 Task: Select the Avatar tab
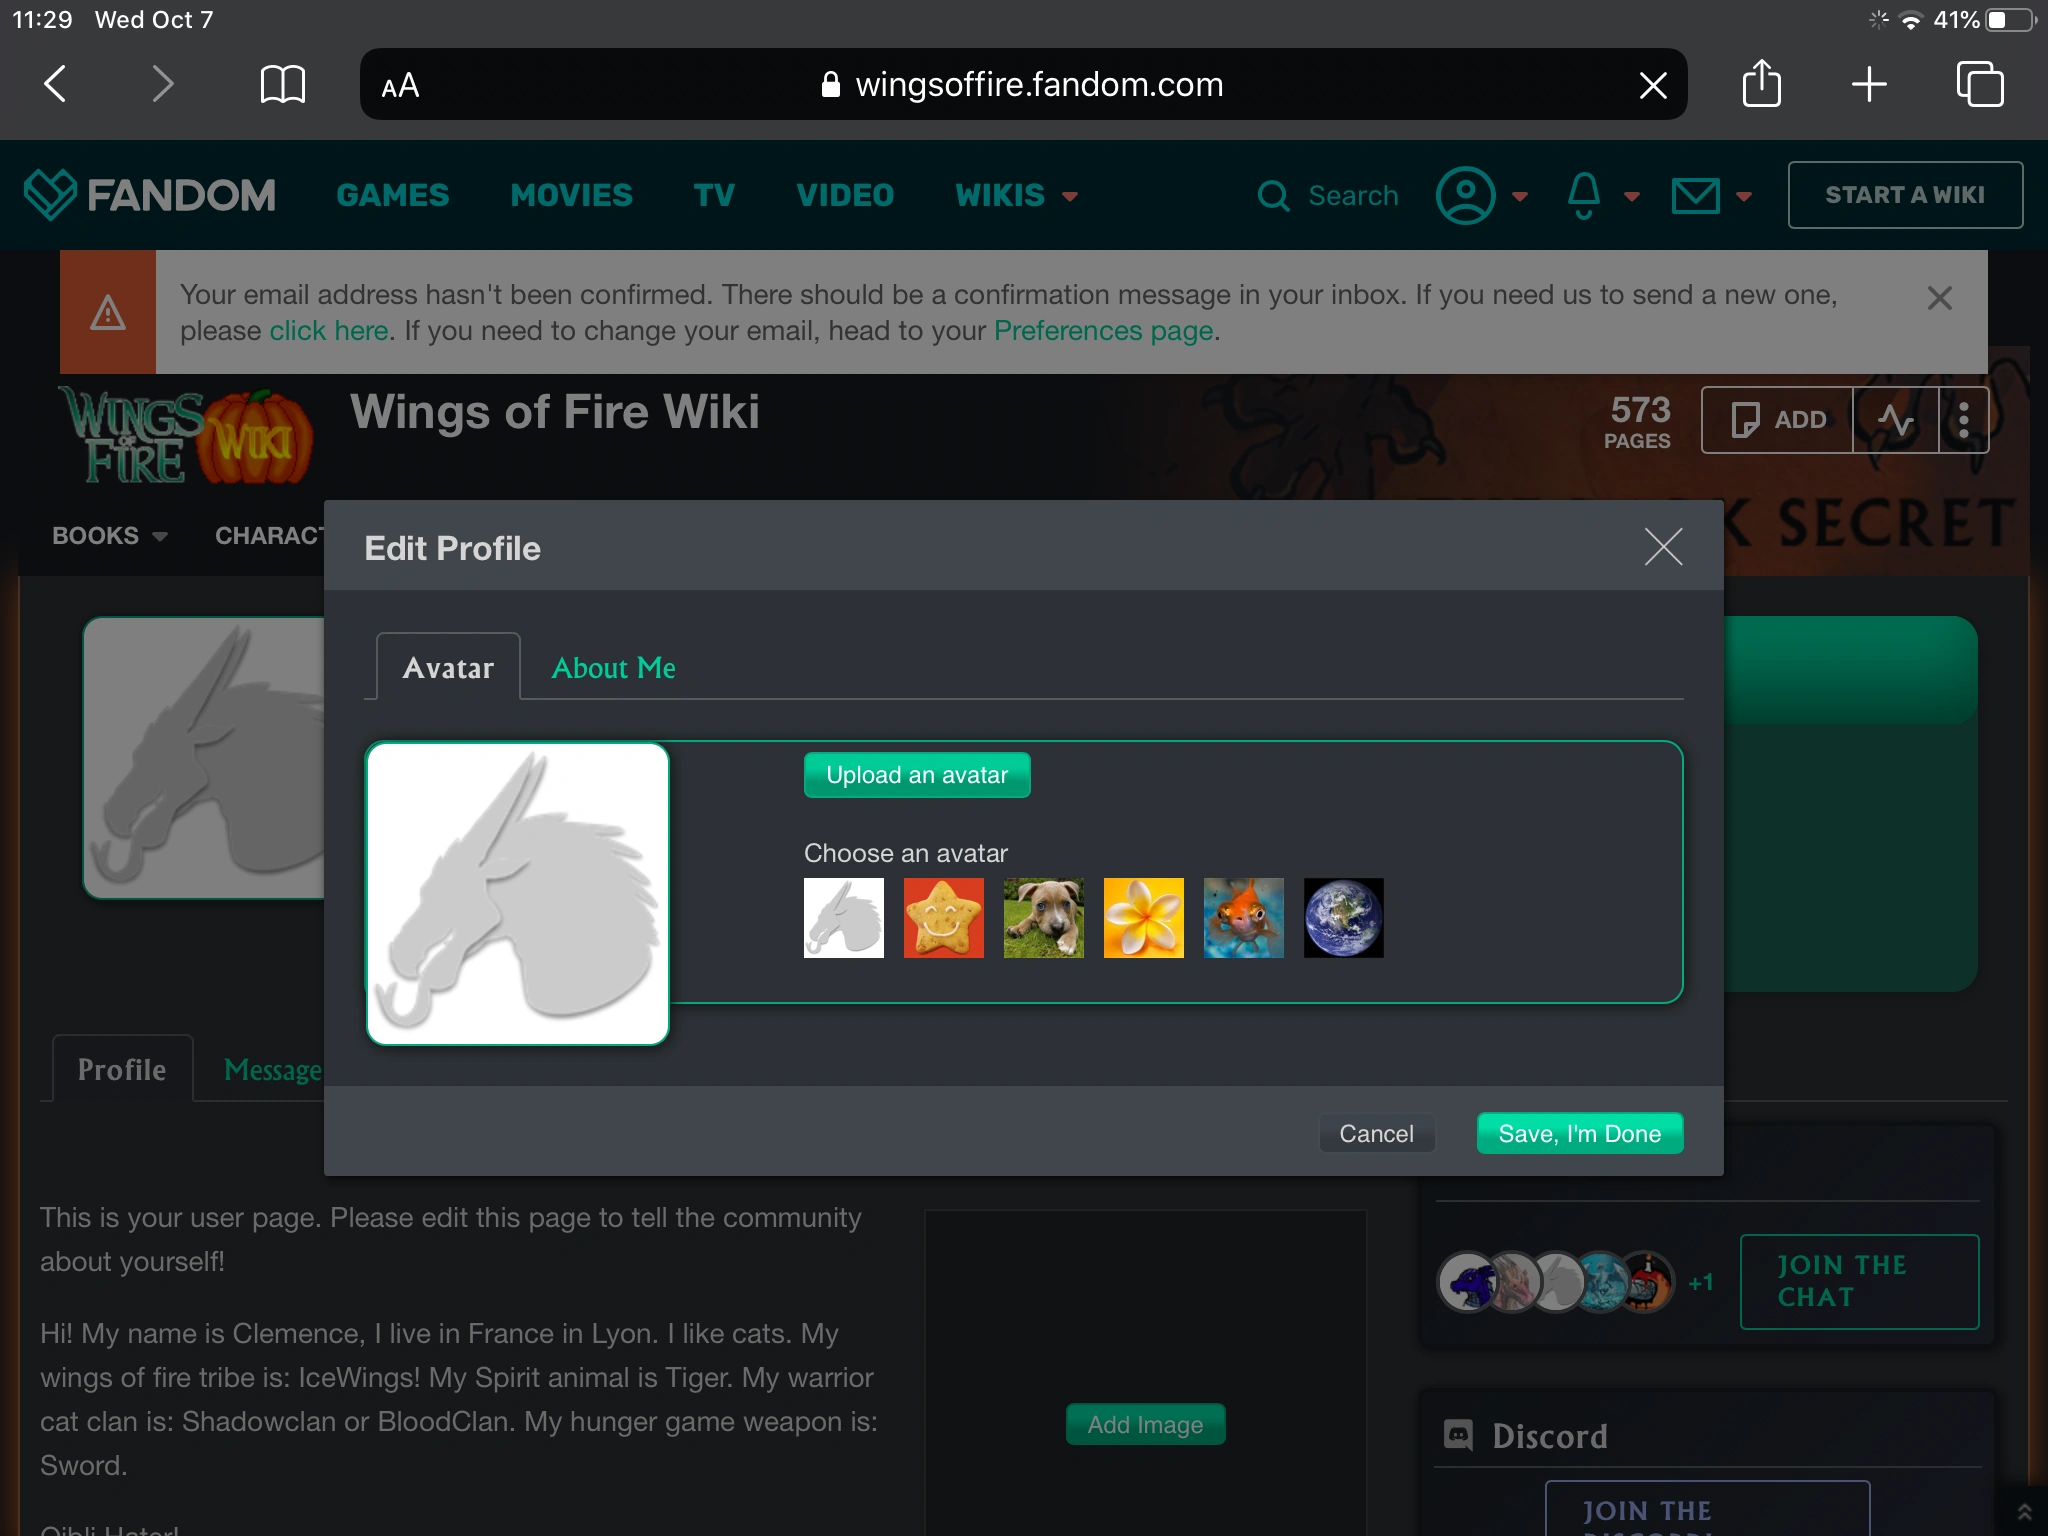pyautogui.click(x=448, y=668)
